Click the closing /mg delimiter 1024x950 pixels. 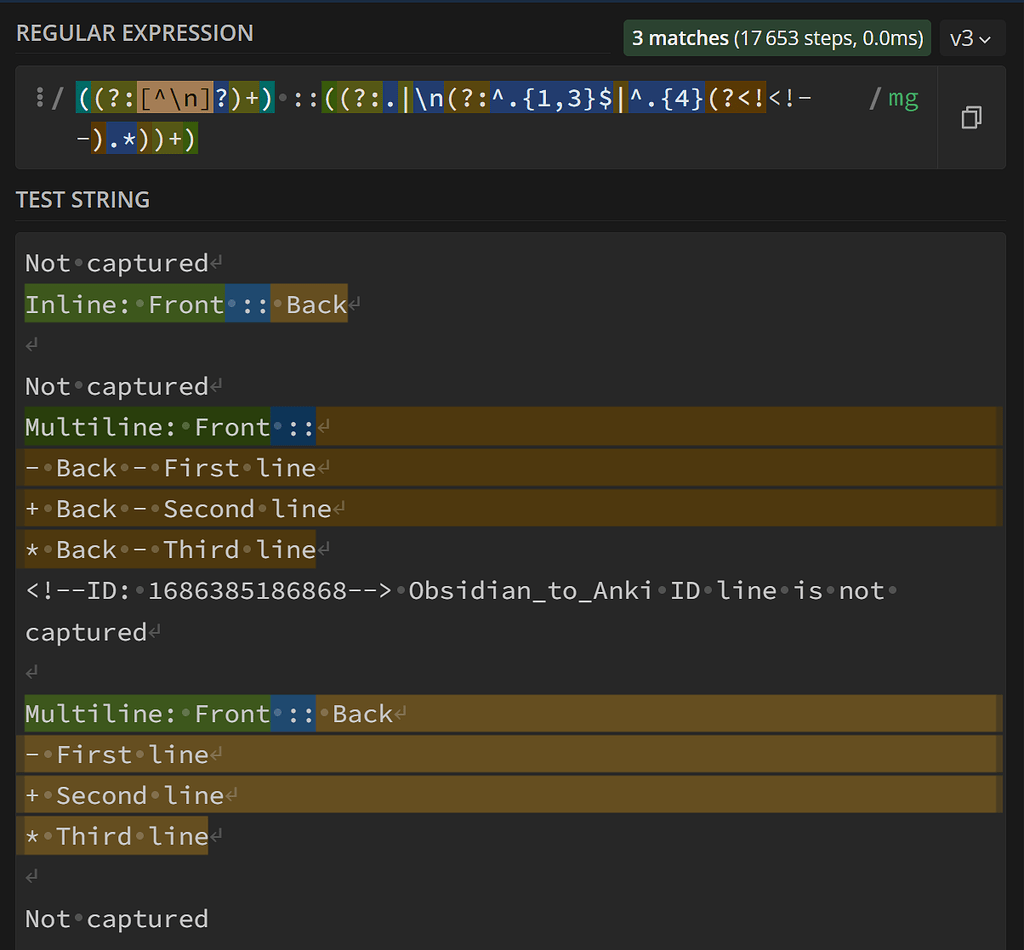coord(874,98)
